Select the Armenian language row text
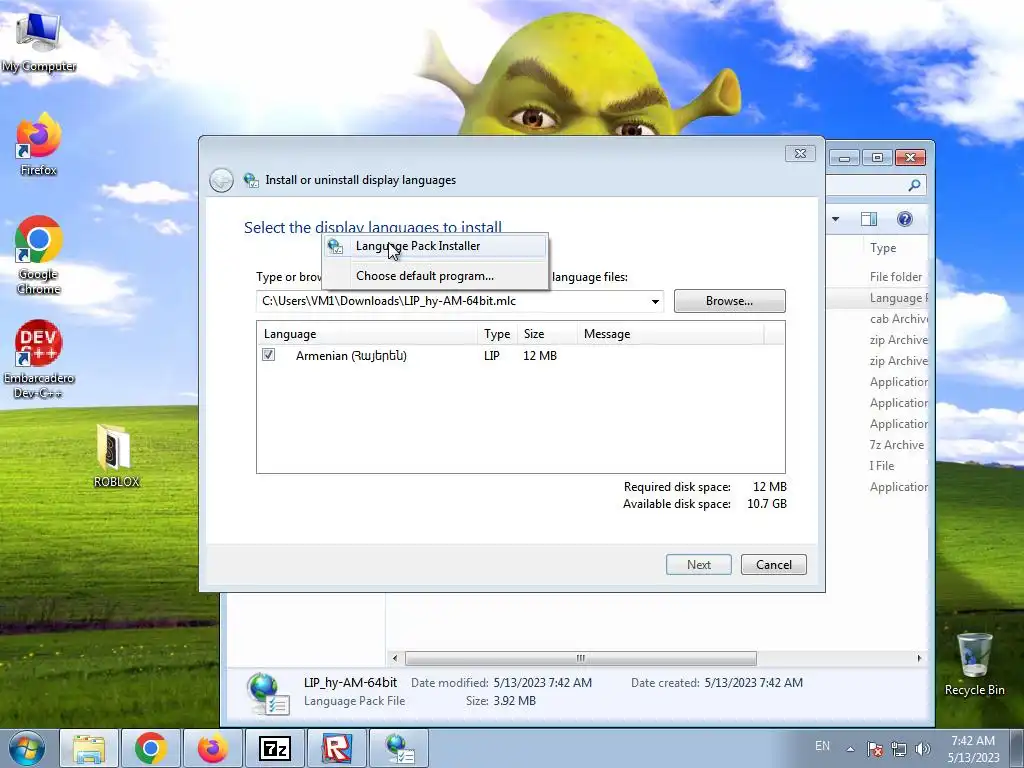Viewport: 1024px width, 768px height. (x=351, y=356)
